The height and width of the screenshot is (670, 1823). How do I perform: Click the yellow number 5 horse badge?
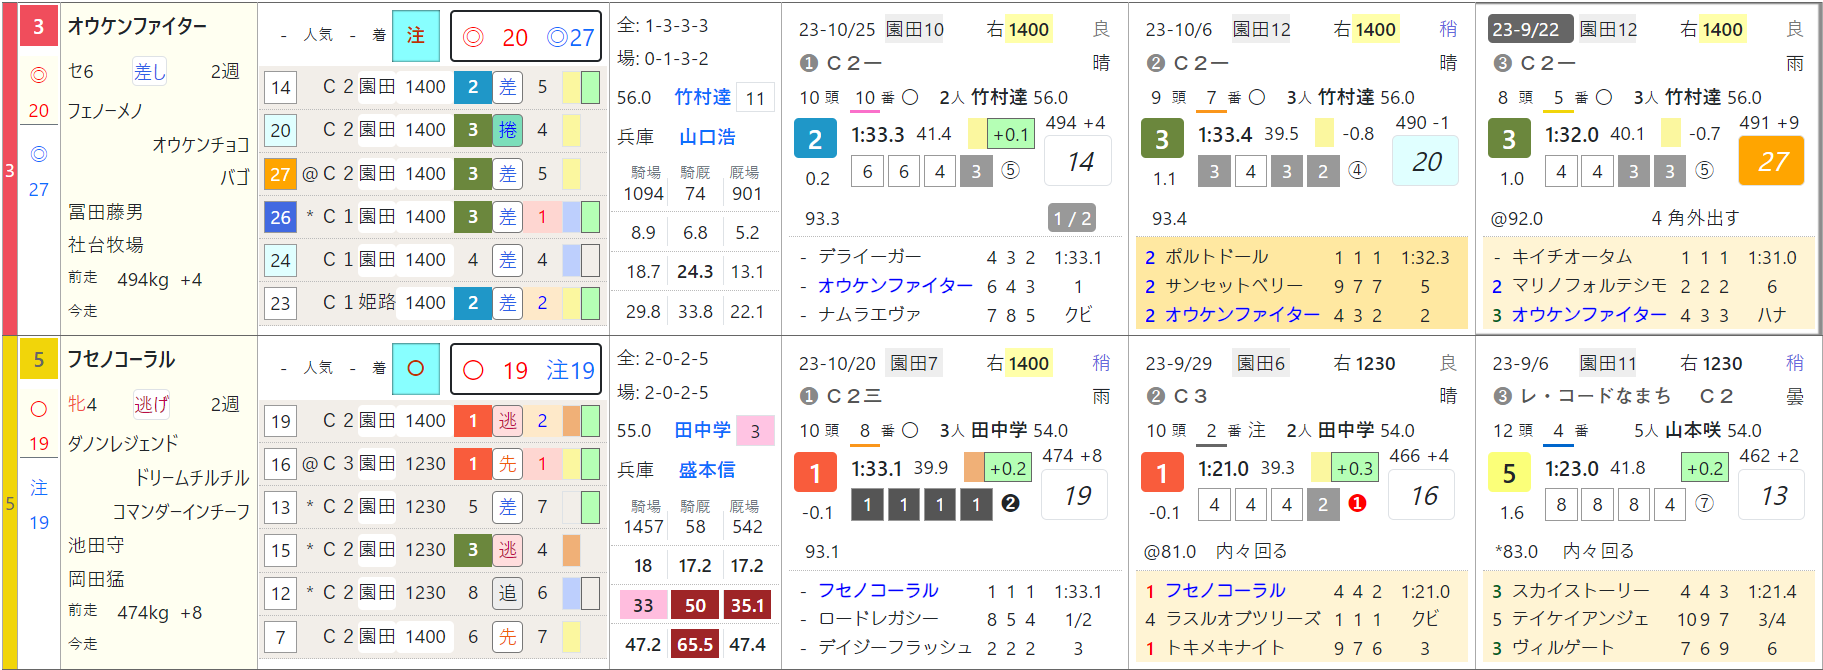38,359
